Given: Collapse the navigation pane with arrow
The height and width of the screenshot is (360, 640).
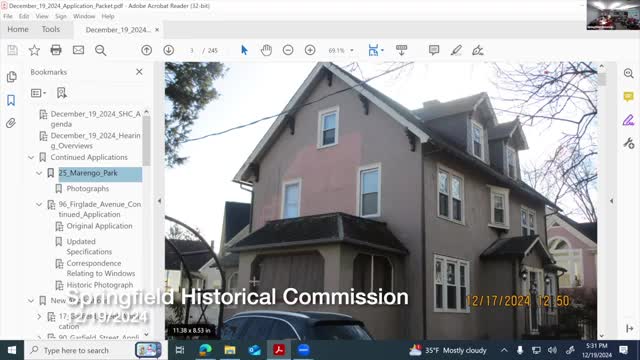Looking at the screenshot, I should pos(159,201).
